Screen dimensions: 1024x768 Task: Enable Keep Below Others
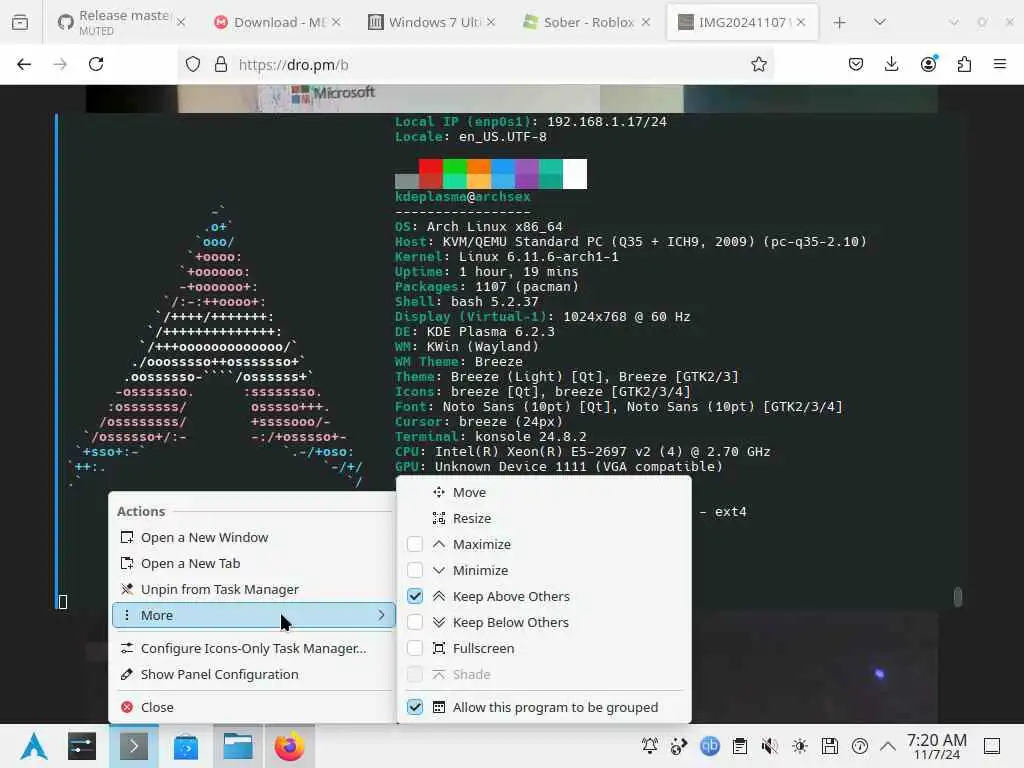pos(415,622)
